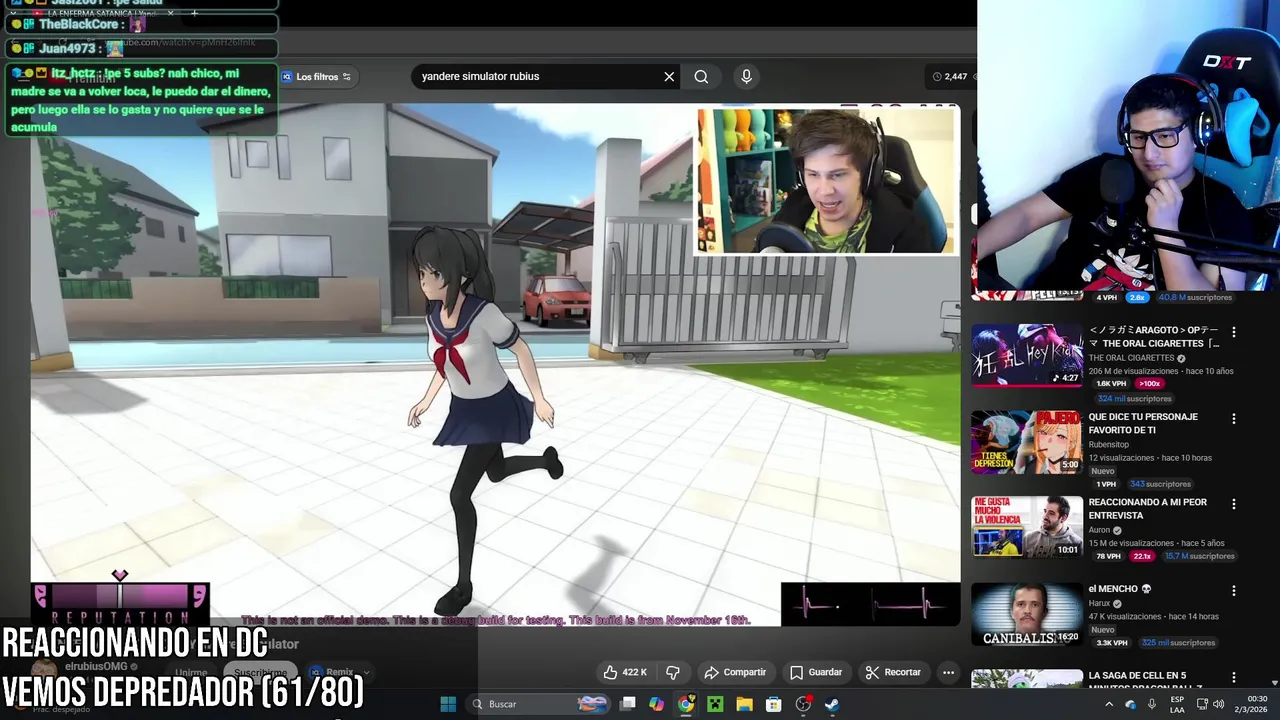Click '15,7 M suscriptores' badge

[x=1200, y=556]
